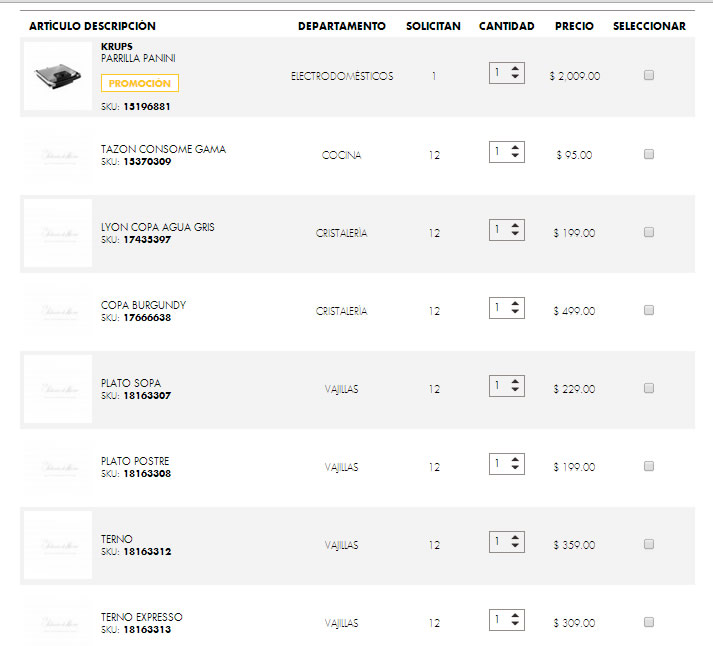Check the Copa Burgundy selection box

tap(649, 310)
